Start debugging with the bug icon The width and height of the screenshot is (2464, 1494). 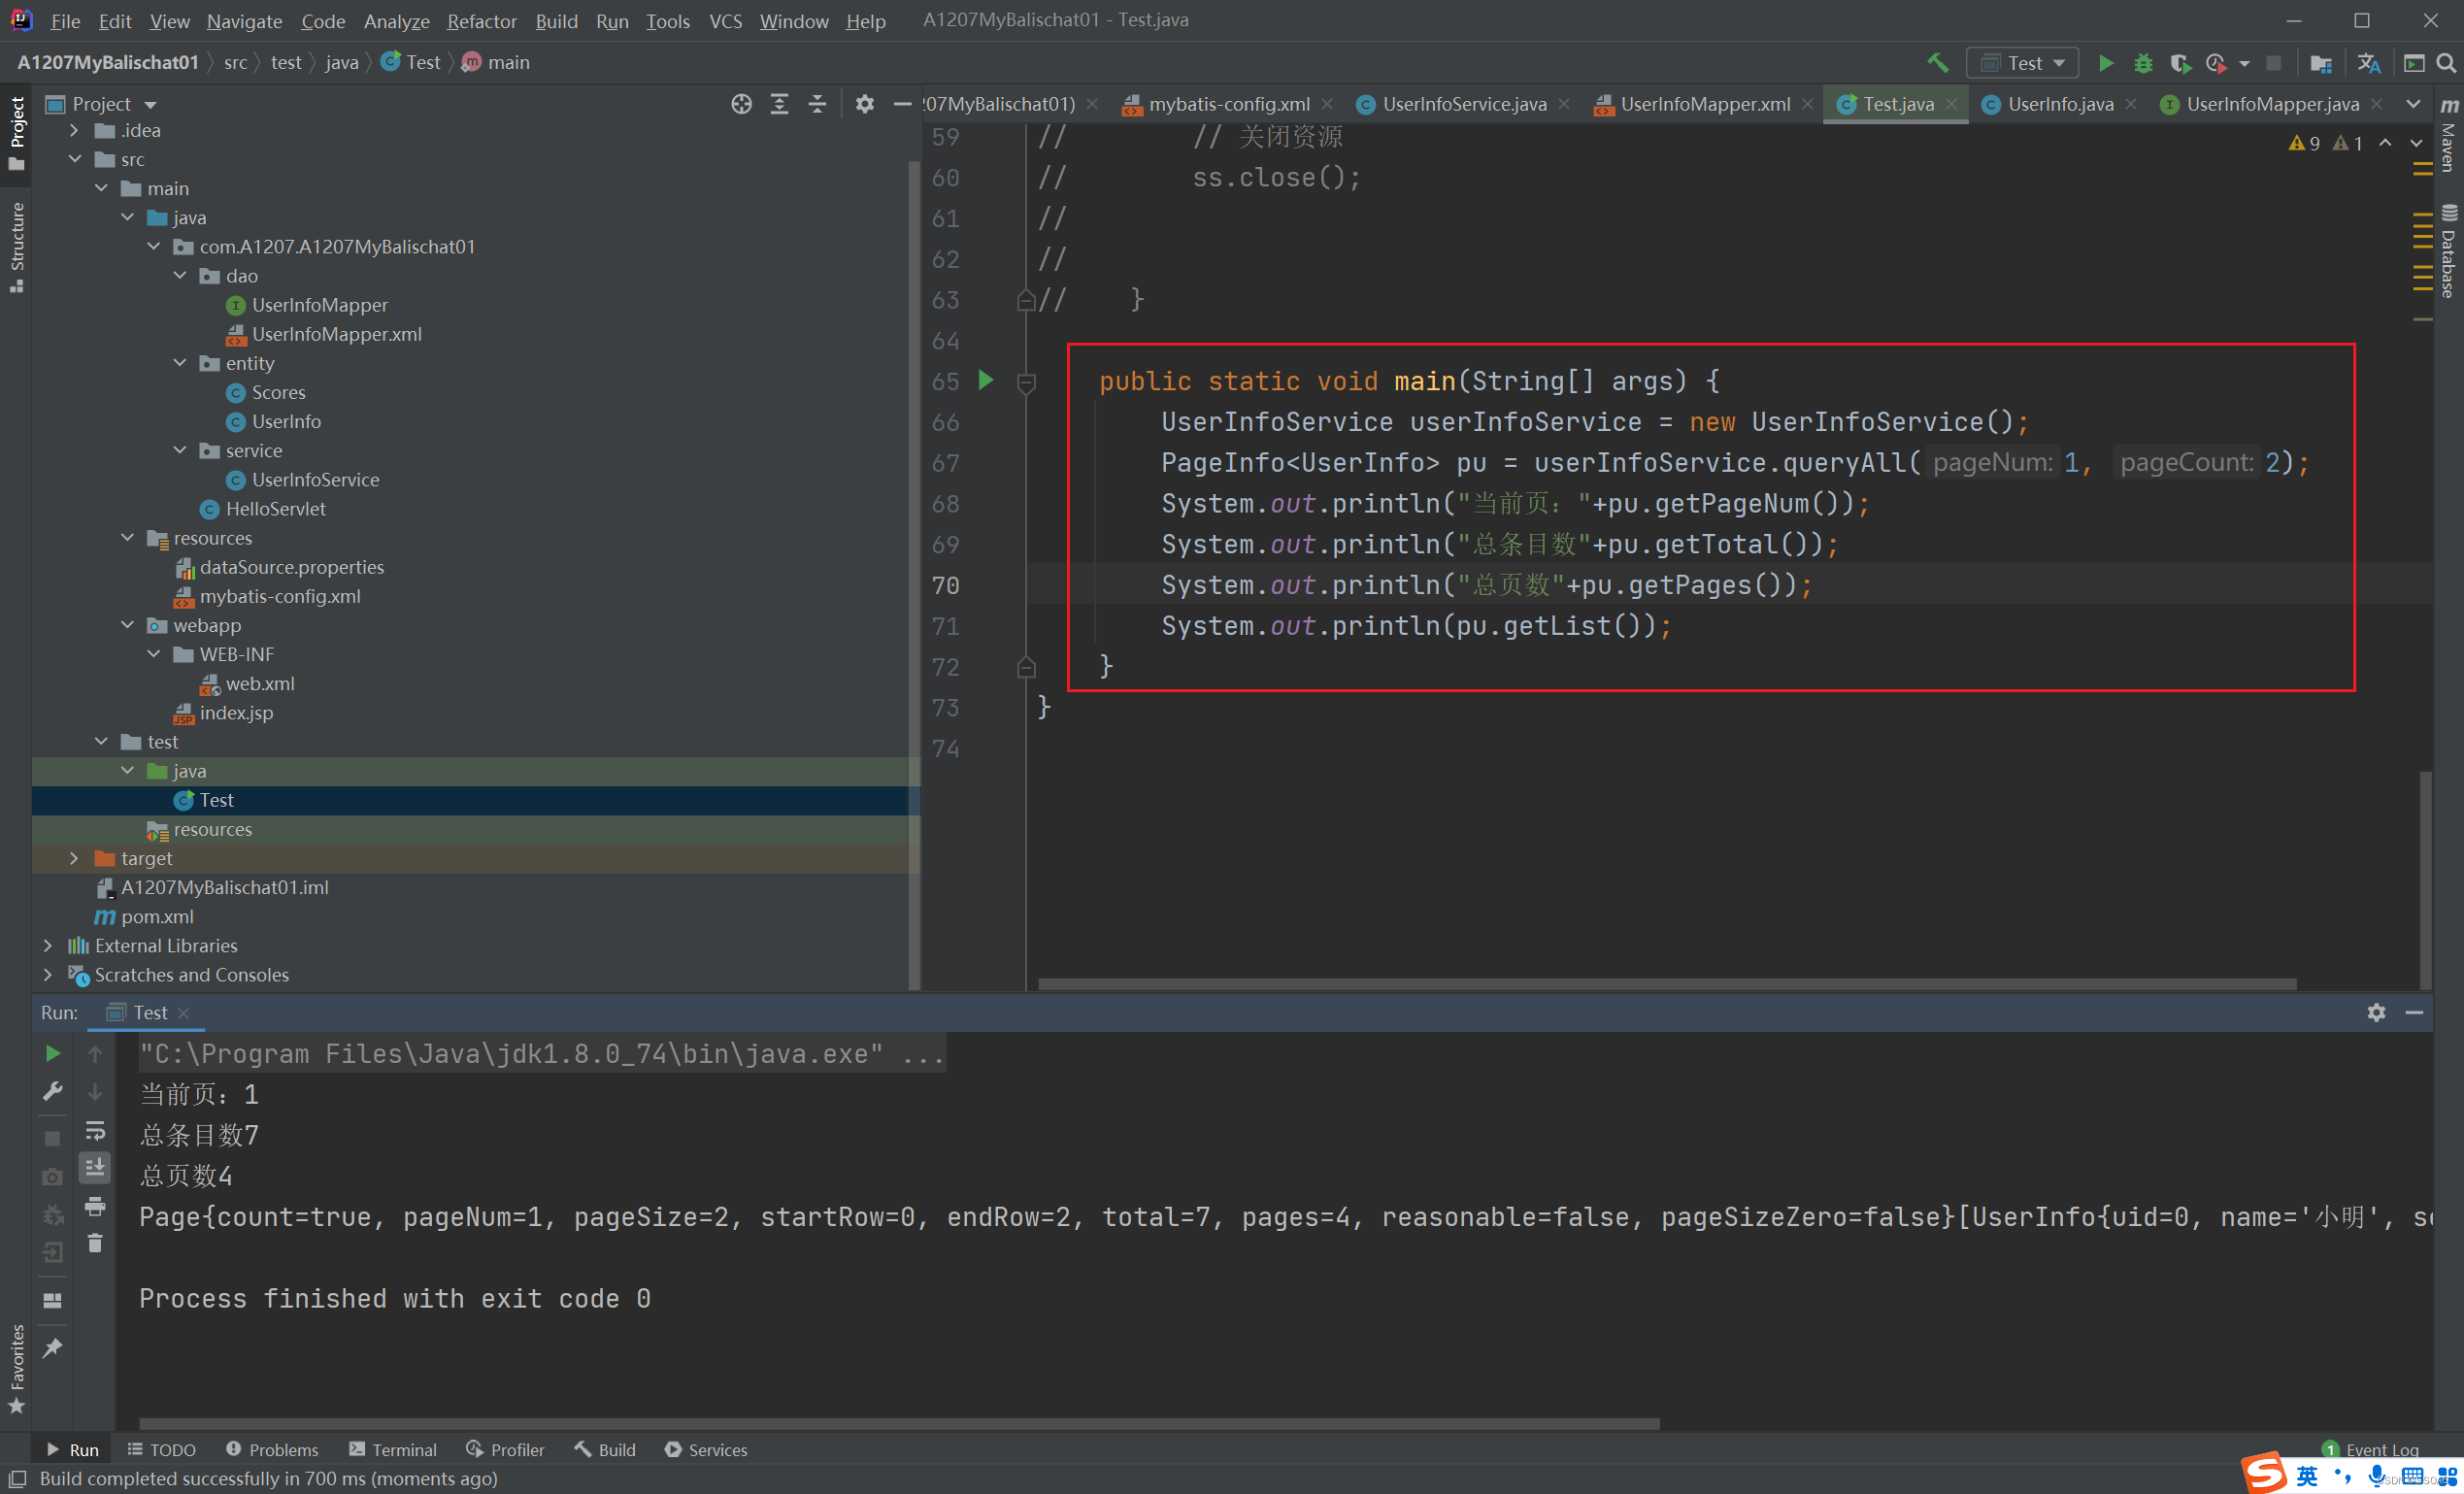click(2143, 63)
